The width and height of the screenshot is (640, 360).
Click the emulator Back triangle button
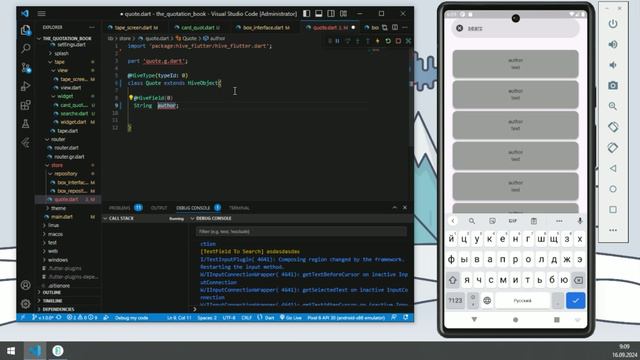point(613,168)
